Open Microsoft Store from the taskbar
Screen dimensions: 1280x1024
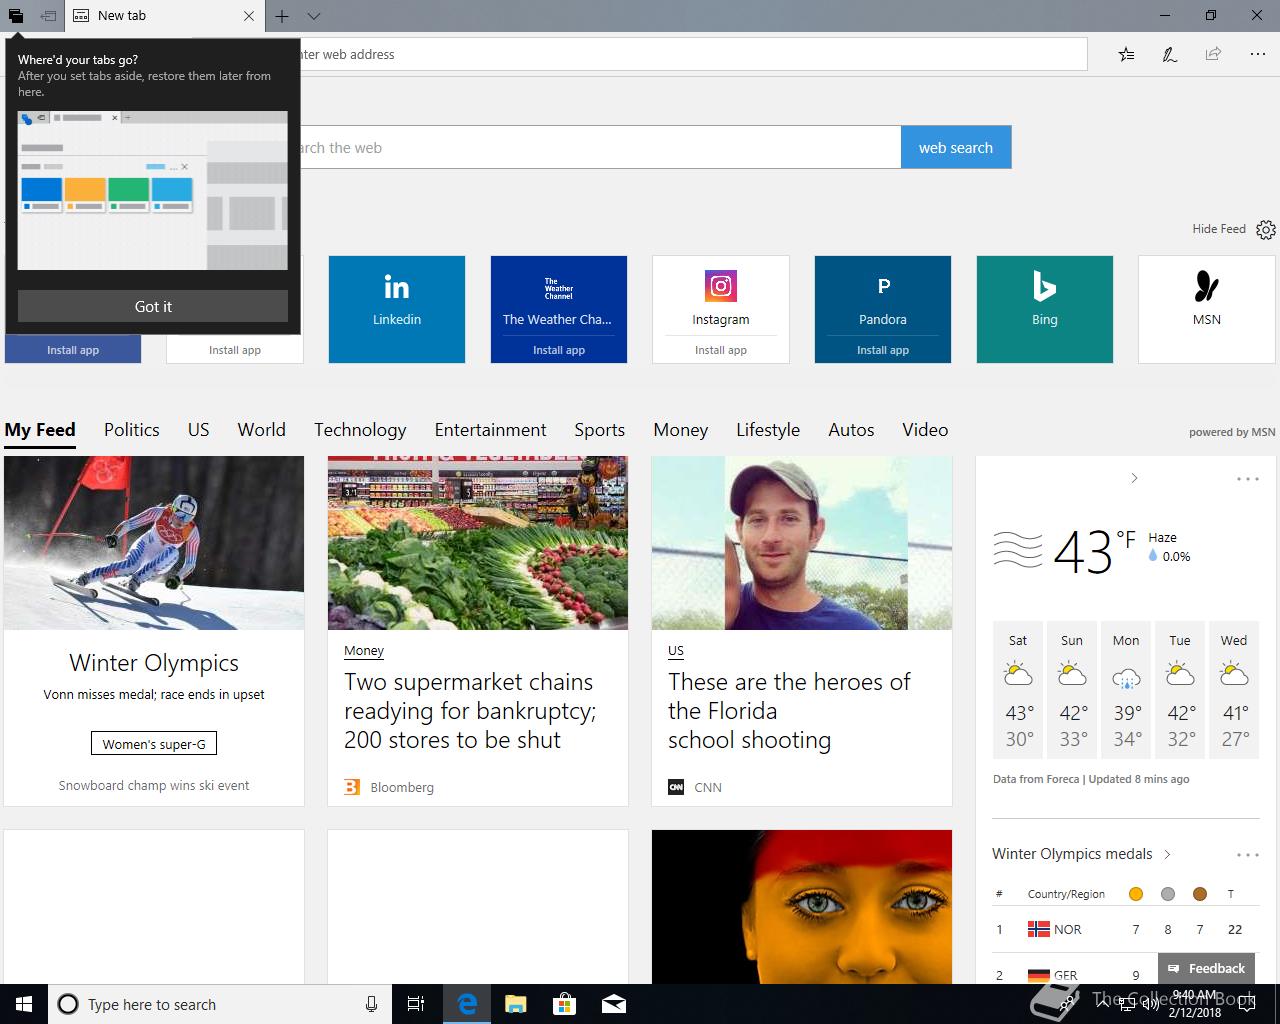tap(565, 1004)
